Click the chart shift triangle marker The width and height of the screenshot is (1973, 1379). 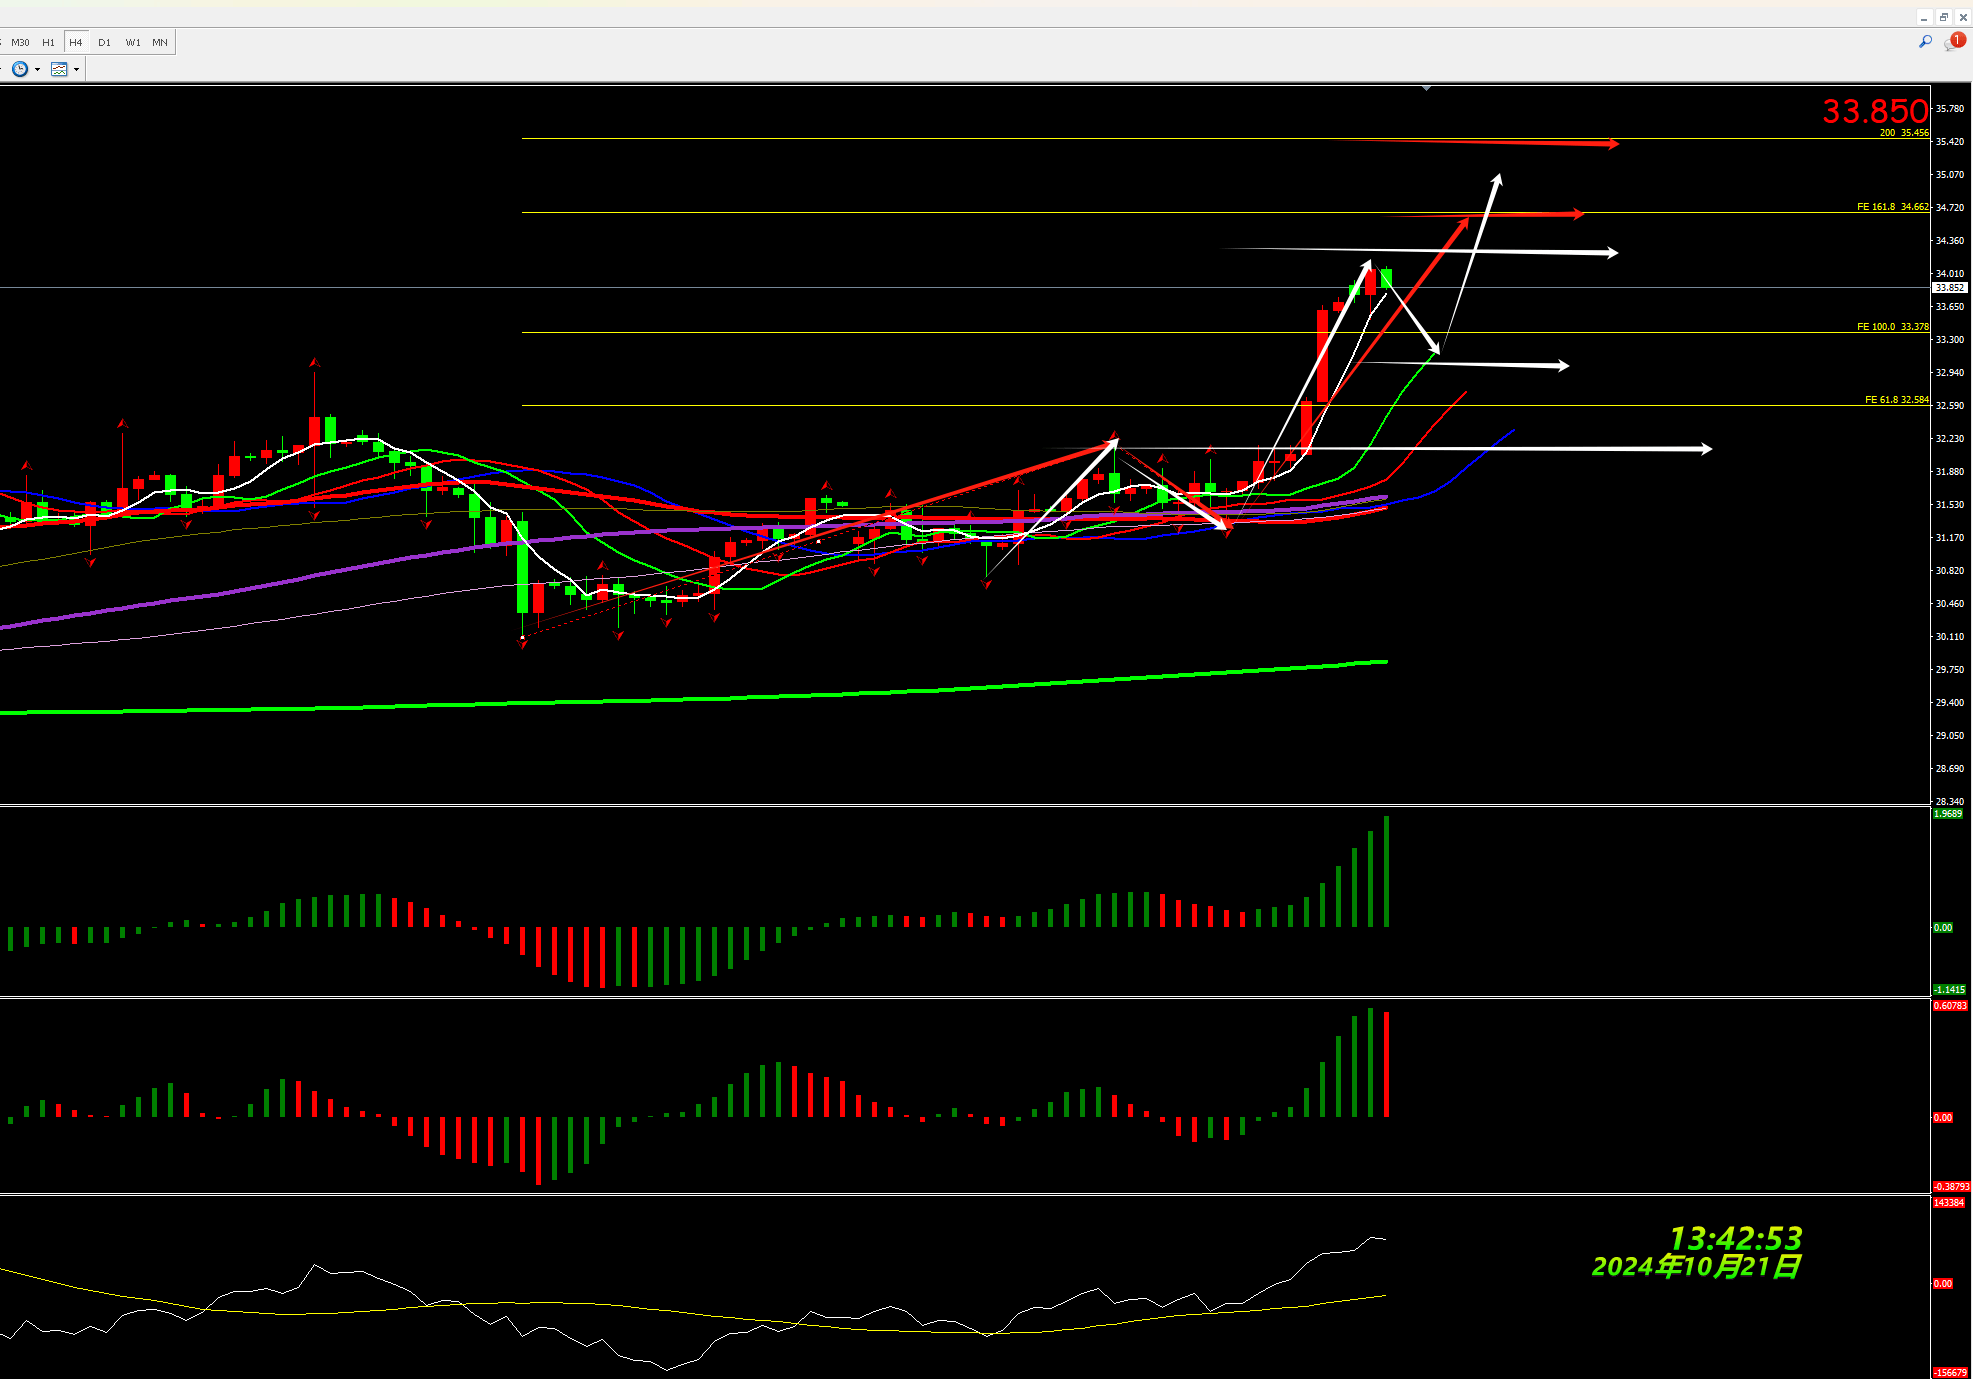[1426, 89]
